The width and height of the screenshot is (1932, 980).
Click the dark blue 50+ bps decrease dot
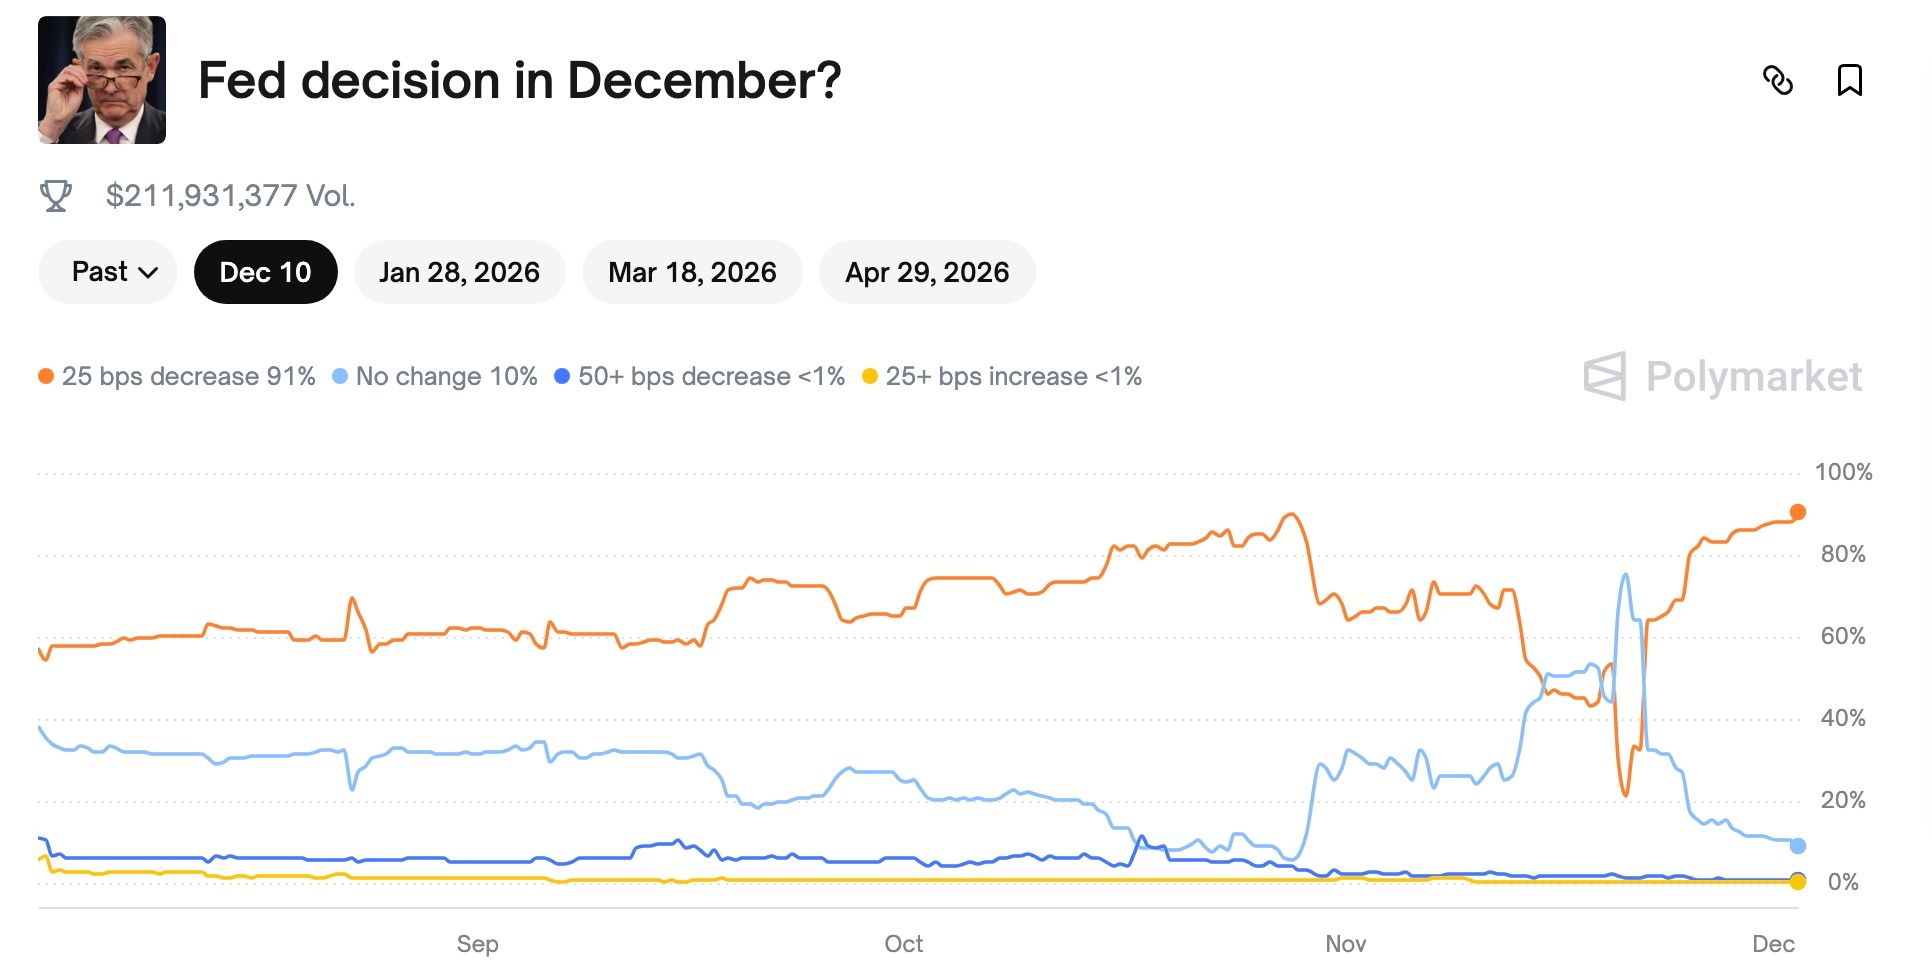click(562, 377)
